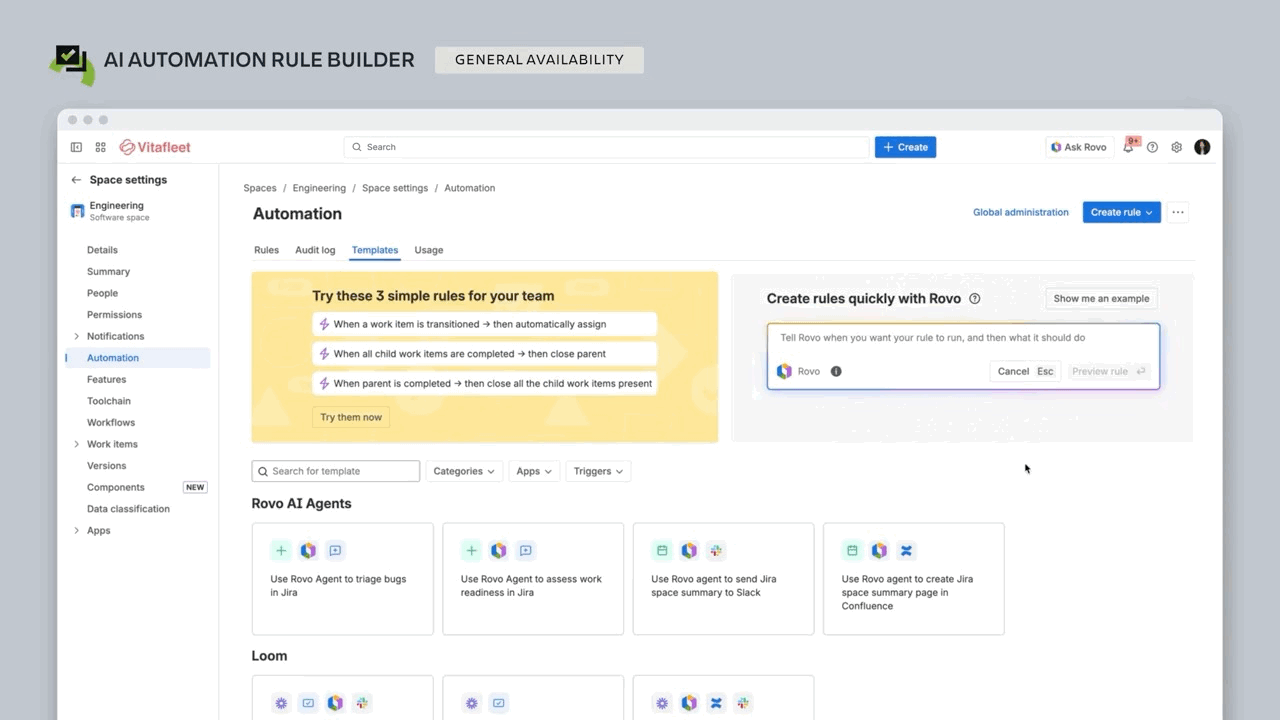Click the Rovo icon on work readiness card
1280x720 pixels.
[498, 550]
